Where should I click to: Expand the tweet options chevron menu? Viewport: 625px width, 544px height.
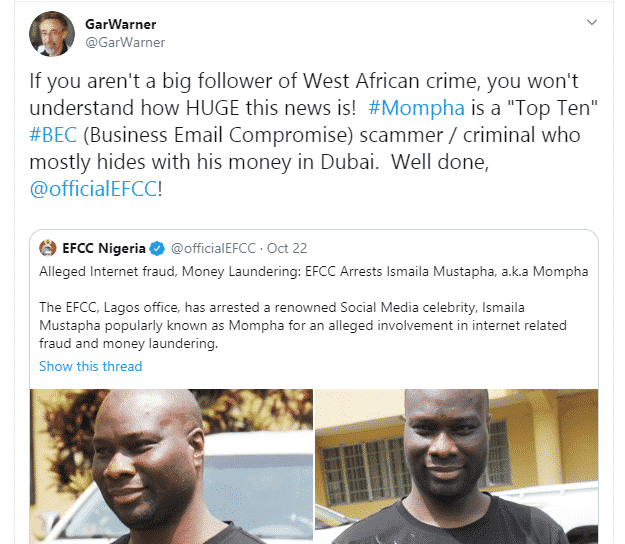[592, 22]
